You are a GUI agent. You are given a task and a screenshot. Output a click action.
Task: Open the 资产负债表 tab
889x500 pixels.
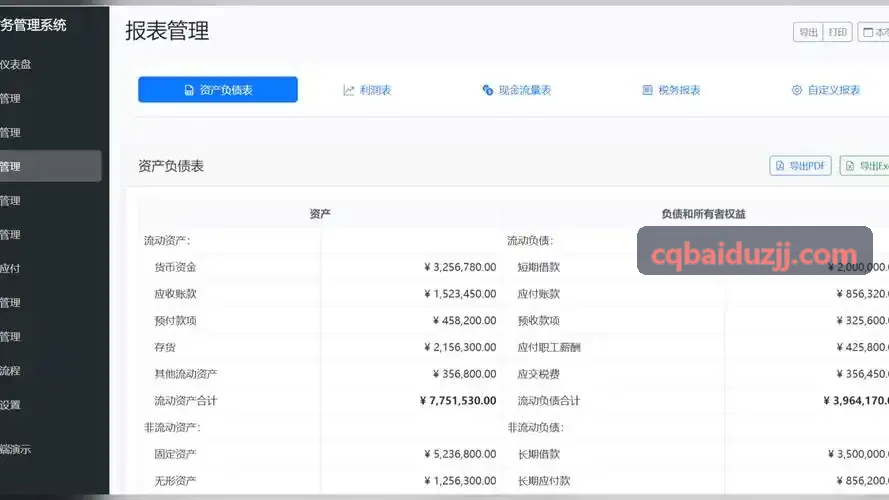pyautogui.click(x=218, y=90)
